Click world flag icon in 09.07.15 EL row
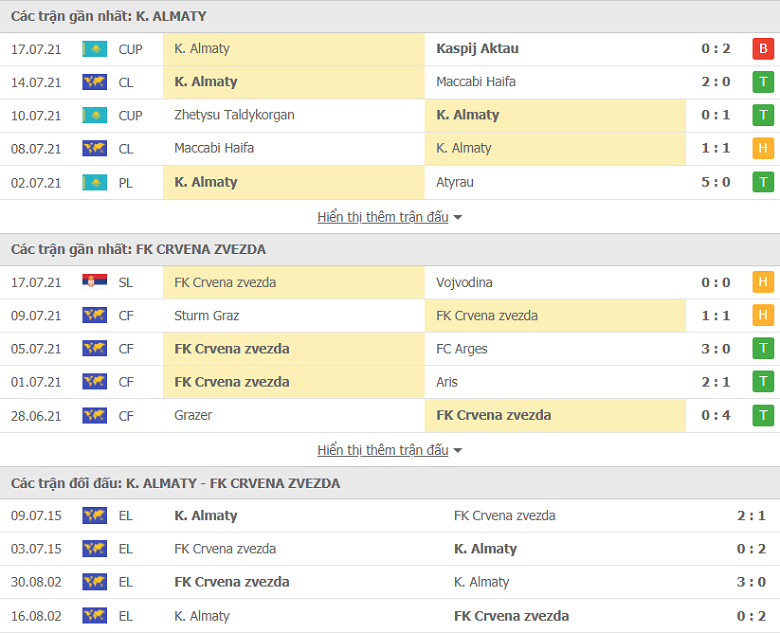 [x=95, y=516]
